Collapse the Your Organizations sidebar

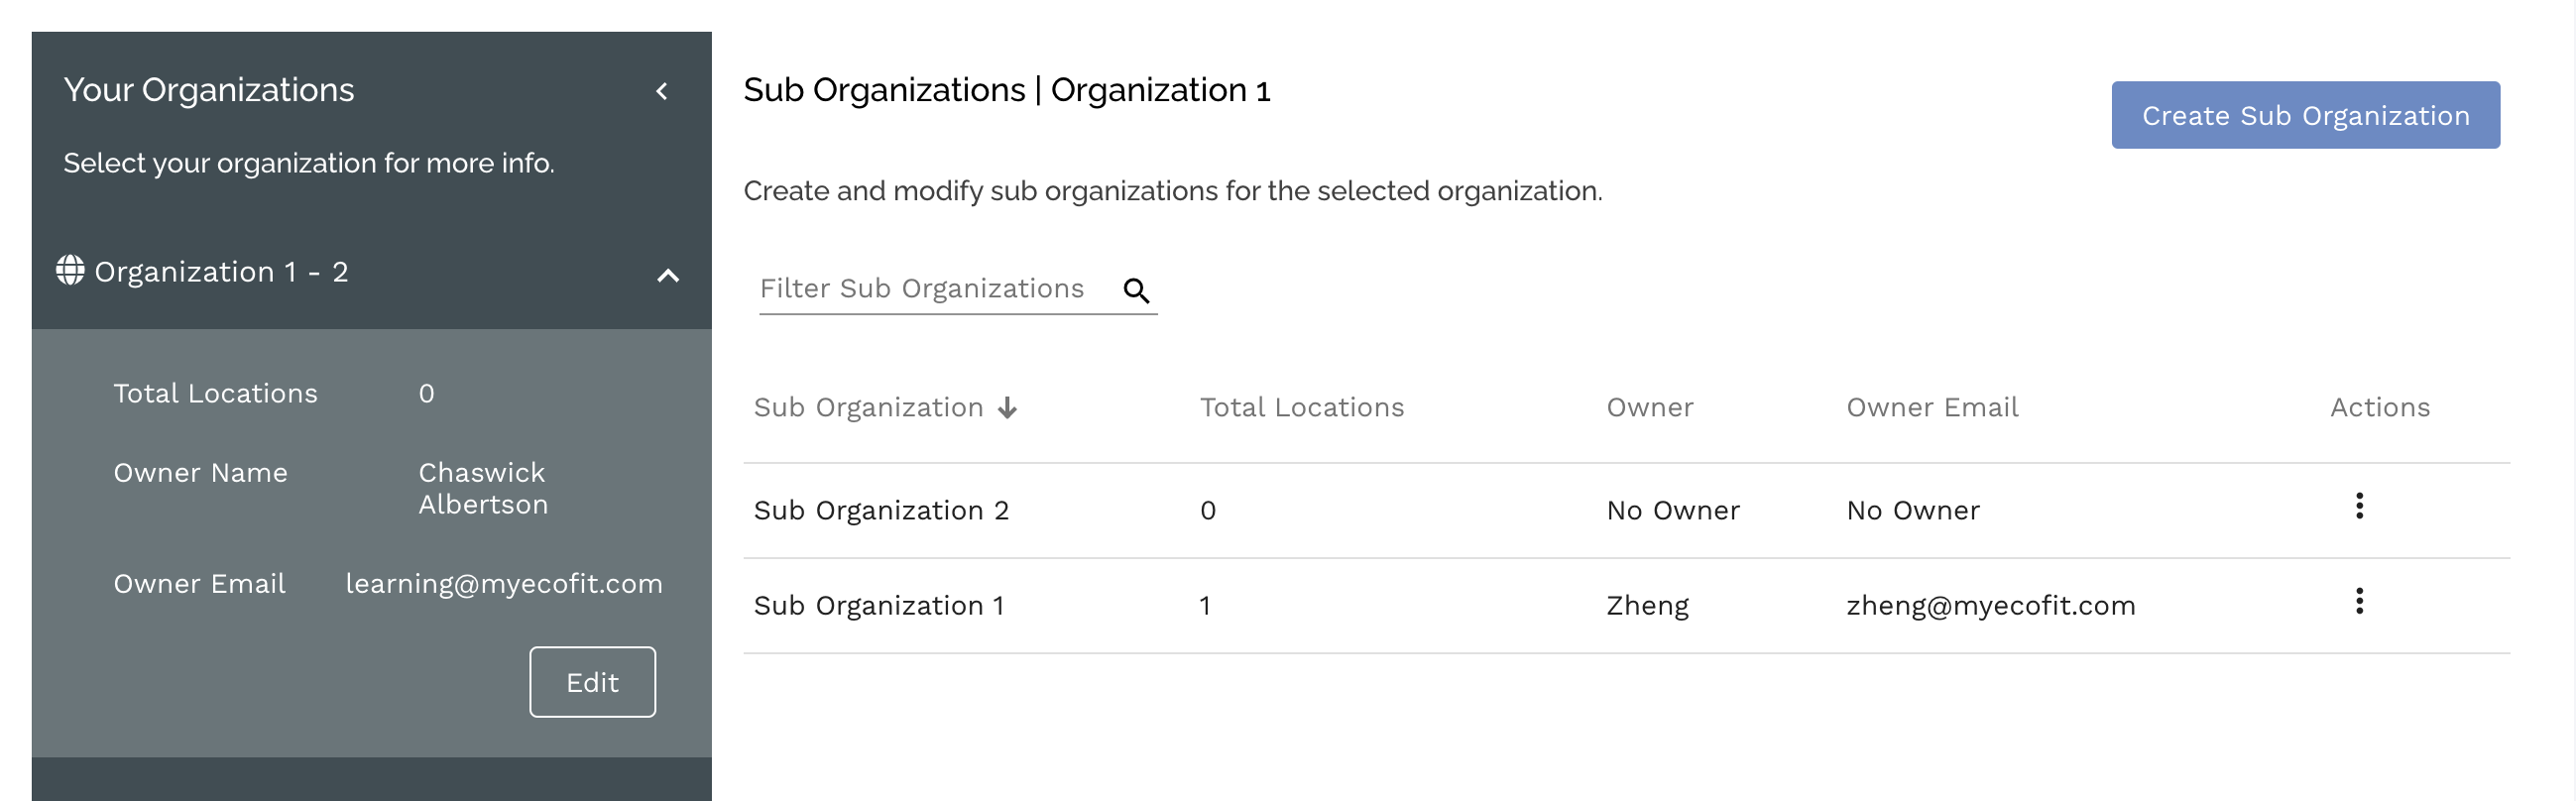(x=661, y=91)
